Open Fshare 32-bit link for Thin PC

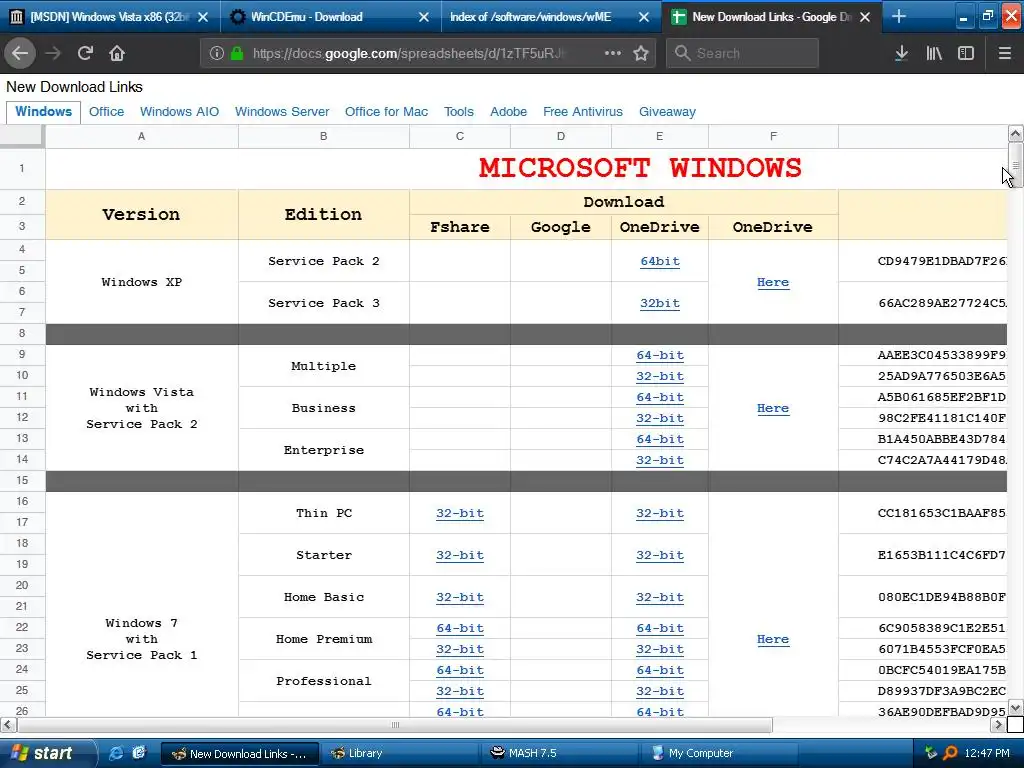click(x=460, y=513)
